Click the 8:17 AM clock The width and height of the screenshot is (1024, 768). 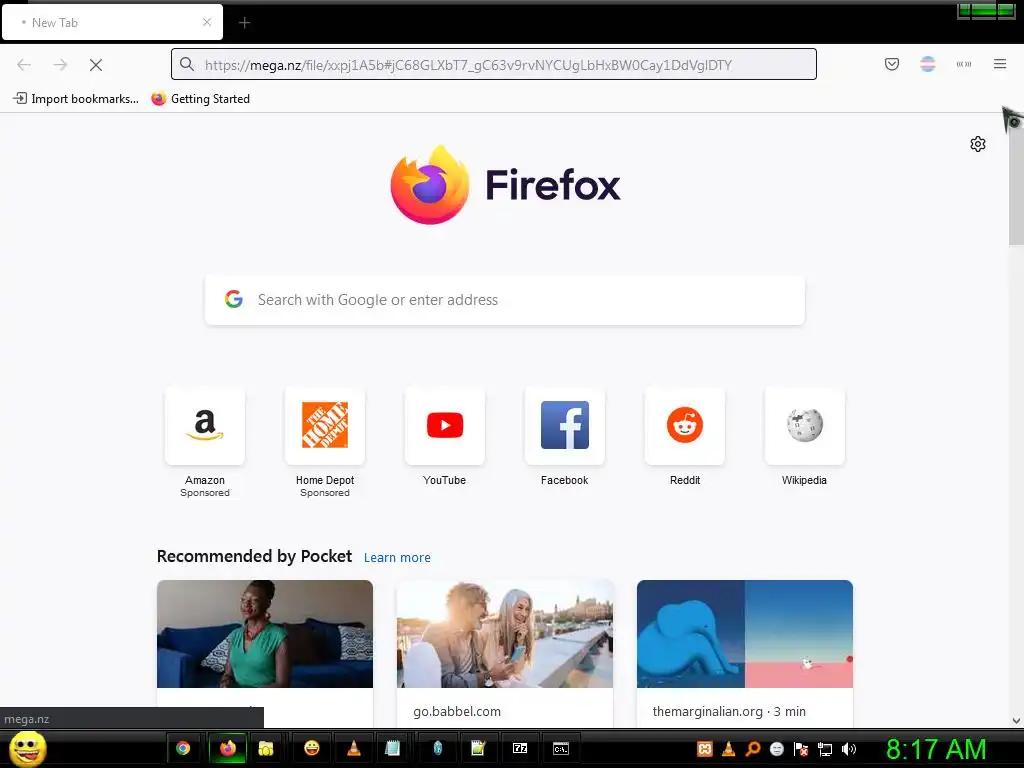(936, 749)
